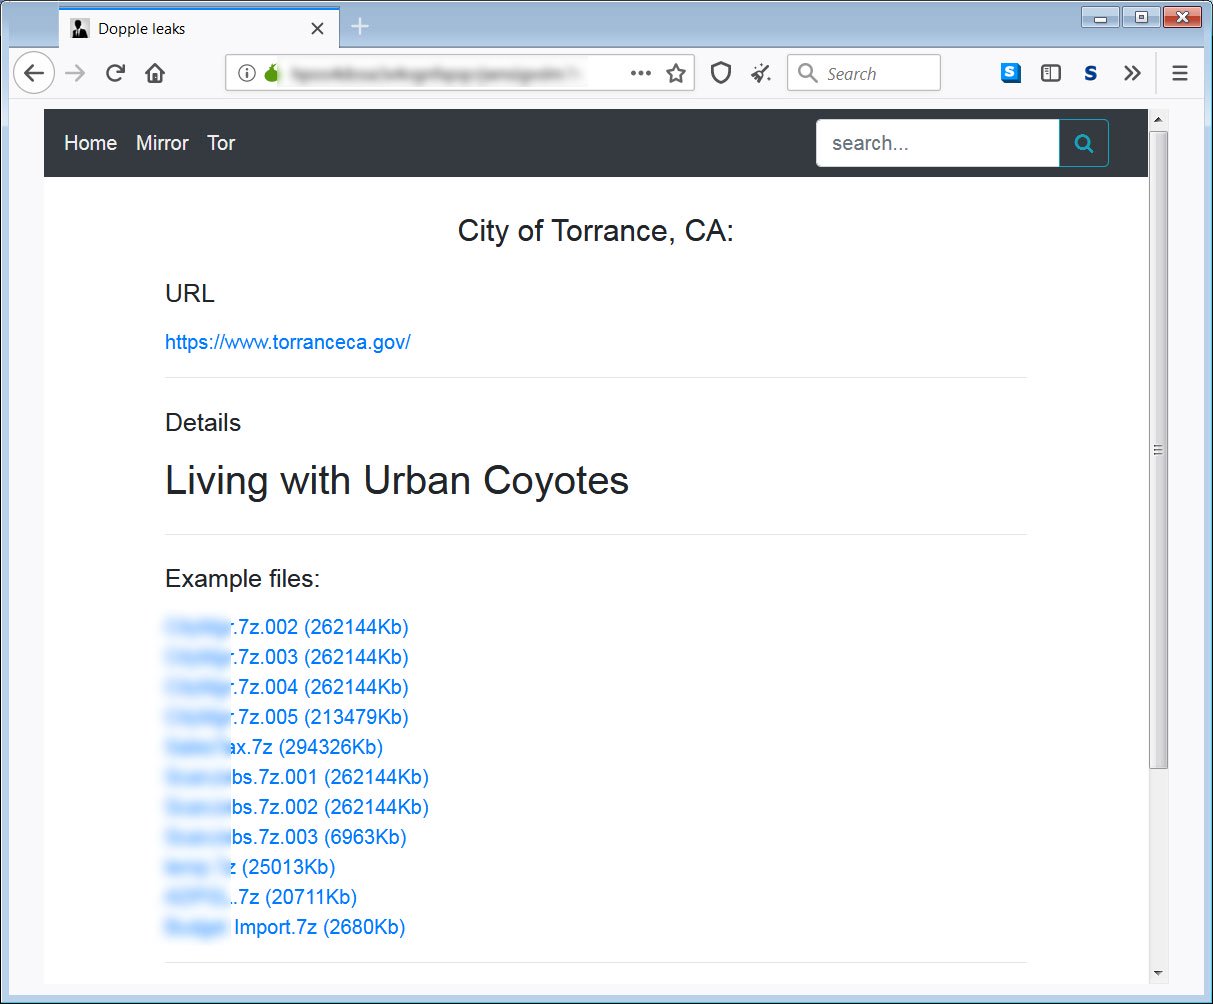Select the Home navigation item
Screen dimensions: 1213x1004
(x=90, y=143)
